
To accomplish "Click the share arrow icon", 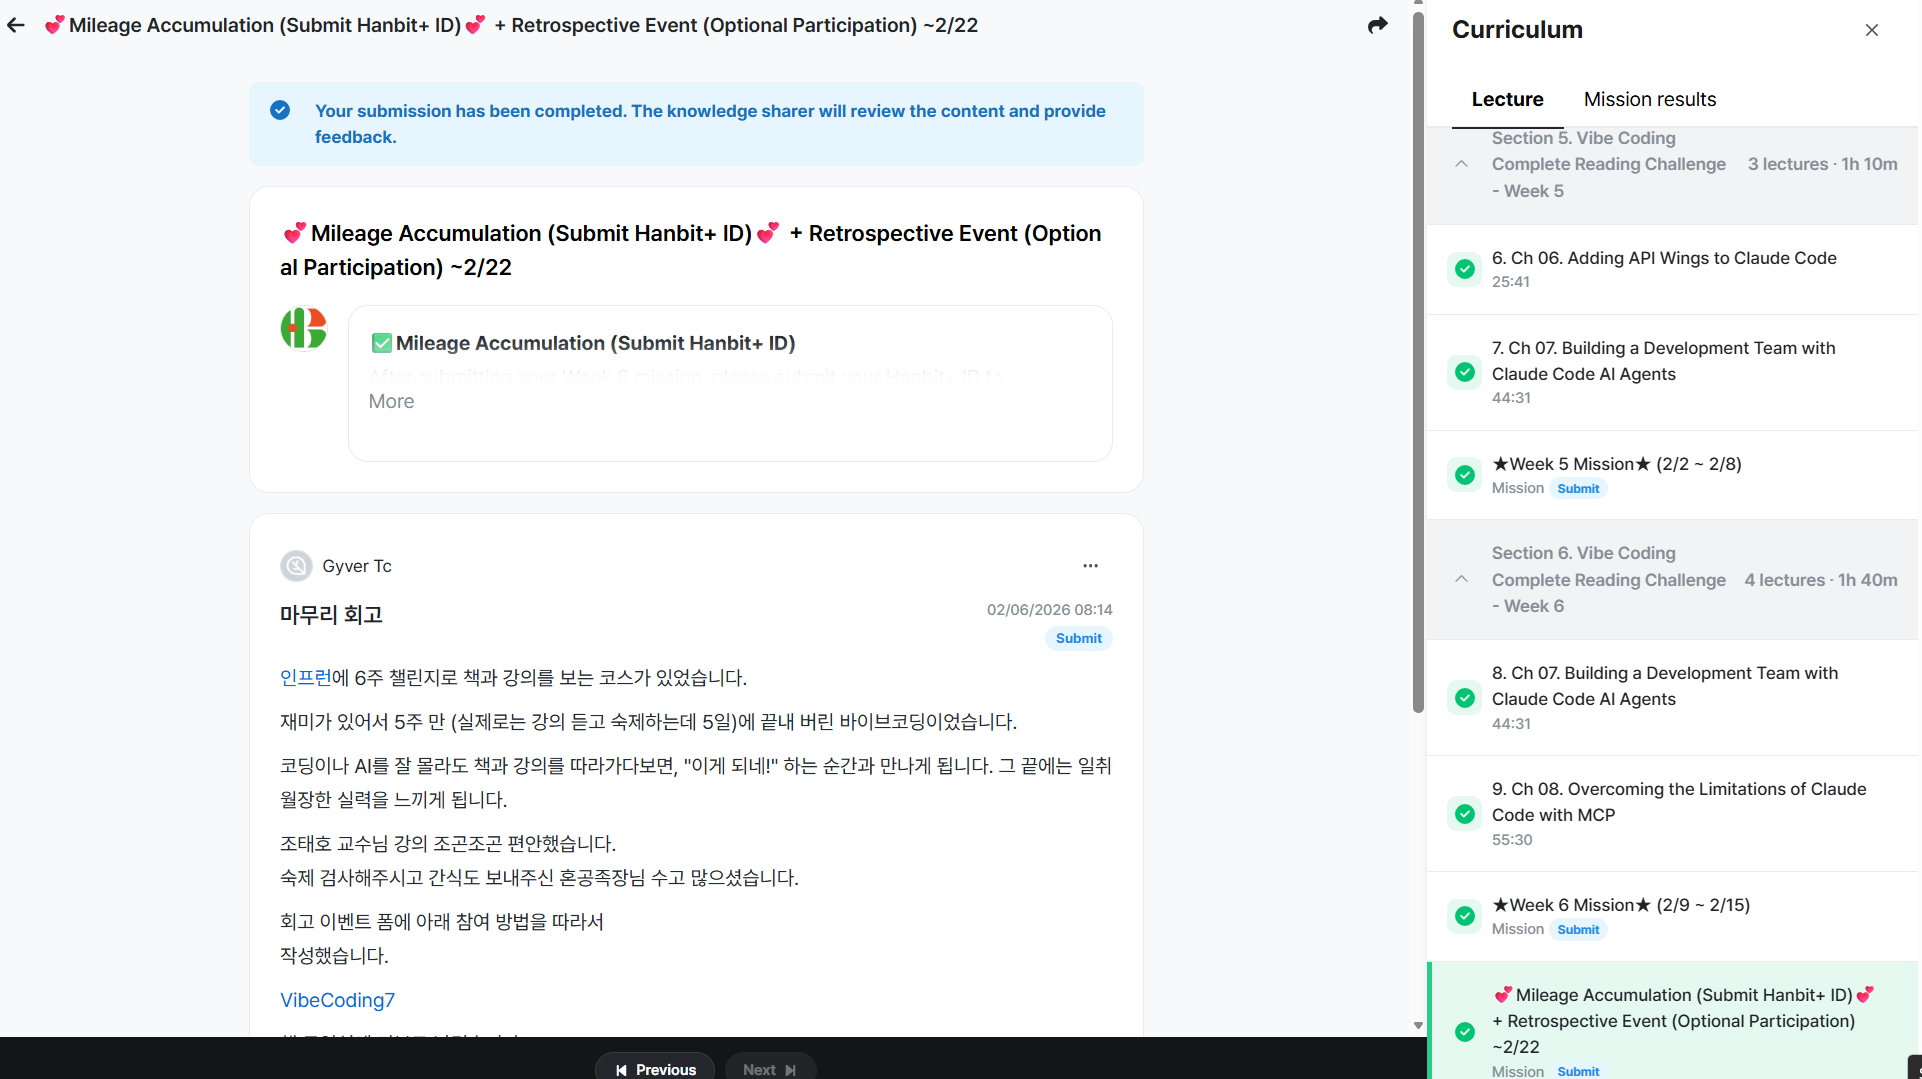I will [x=1377, y=25].
